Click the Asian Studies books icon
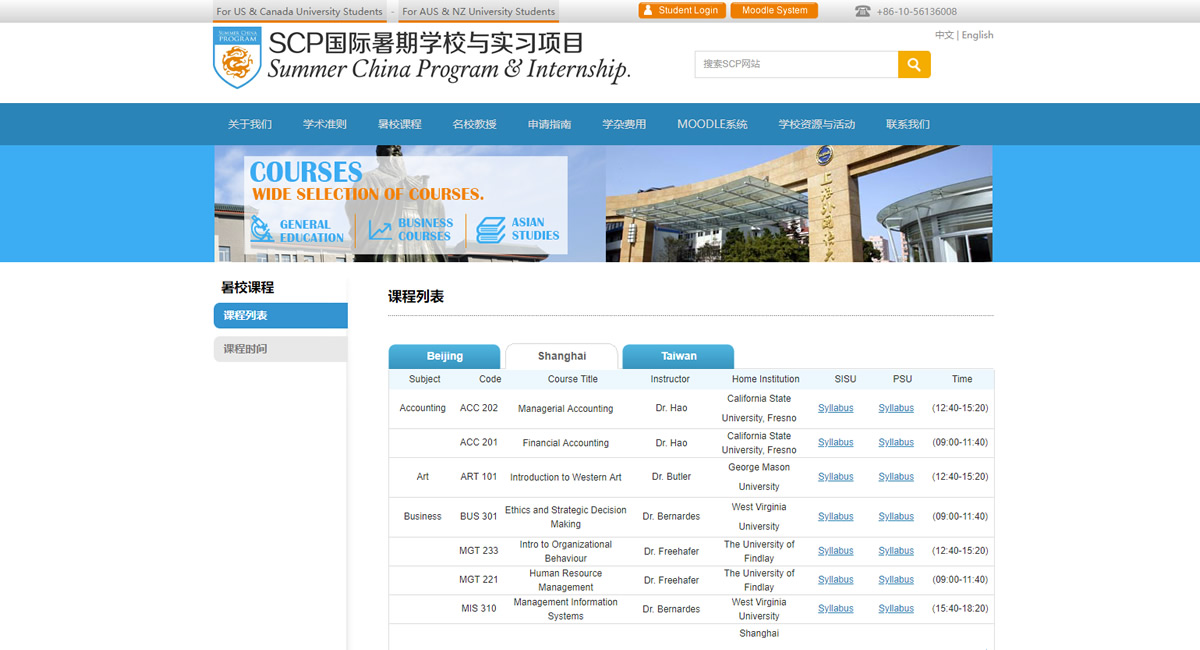This screenshot has width=1200, height=650. [491, 230]
